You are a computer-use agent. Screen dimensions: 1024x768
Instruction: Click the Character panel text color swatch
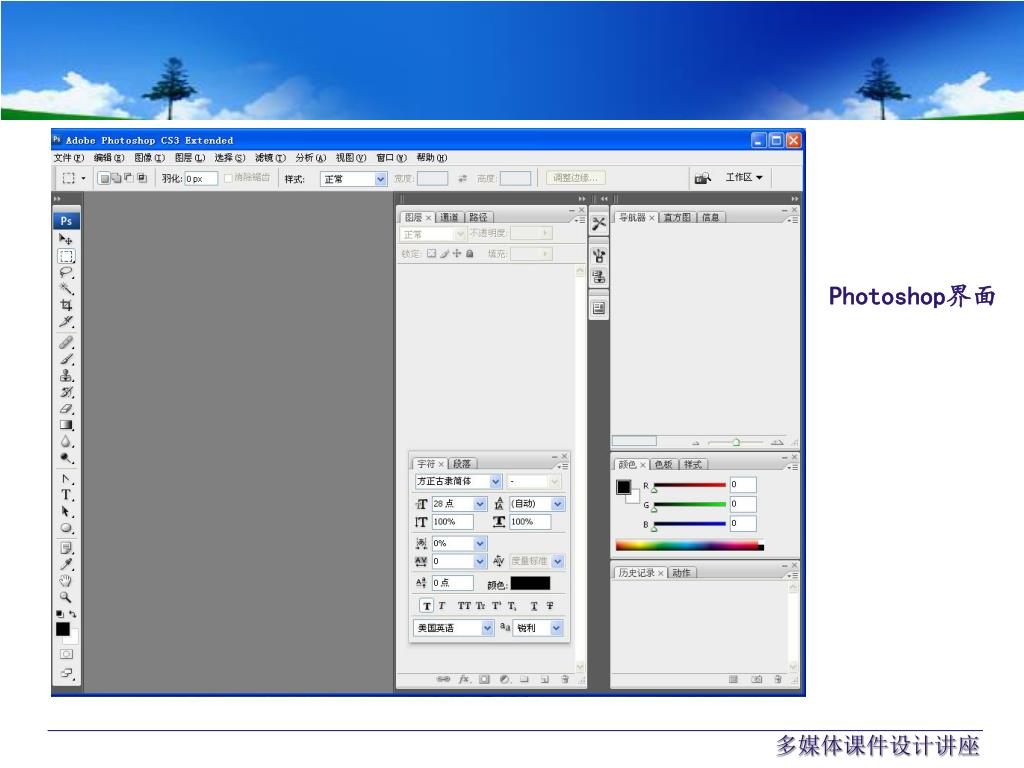(530, 583)
